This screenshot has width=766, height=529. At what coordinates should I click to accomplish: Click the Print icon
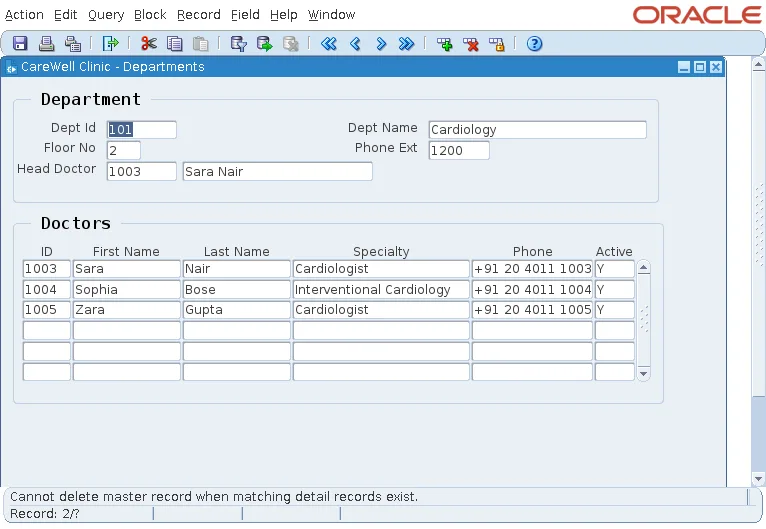click(x=46, y=43)
